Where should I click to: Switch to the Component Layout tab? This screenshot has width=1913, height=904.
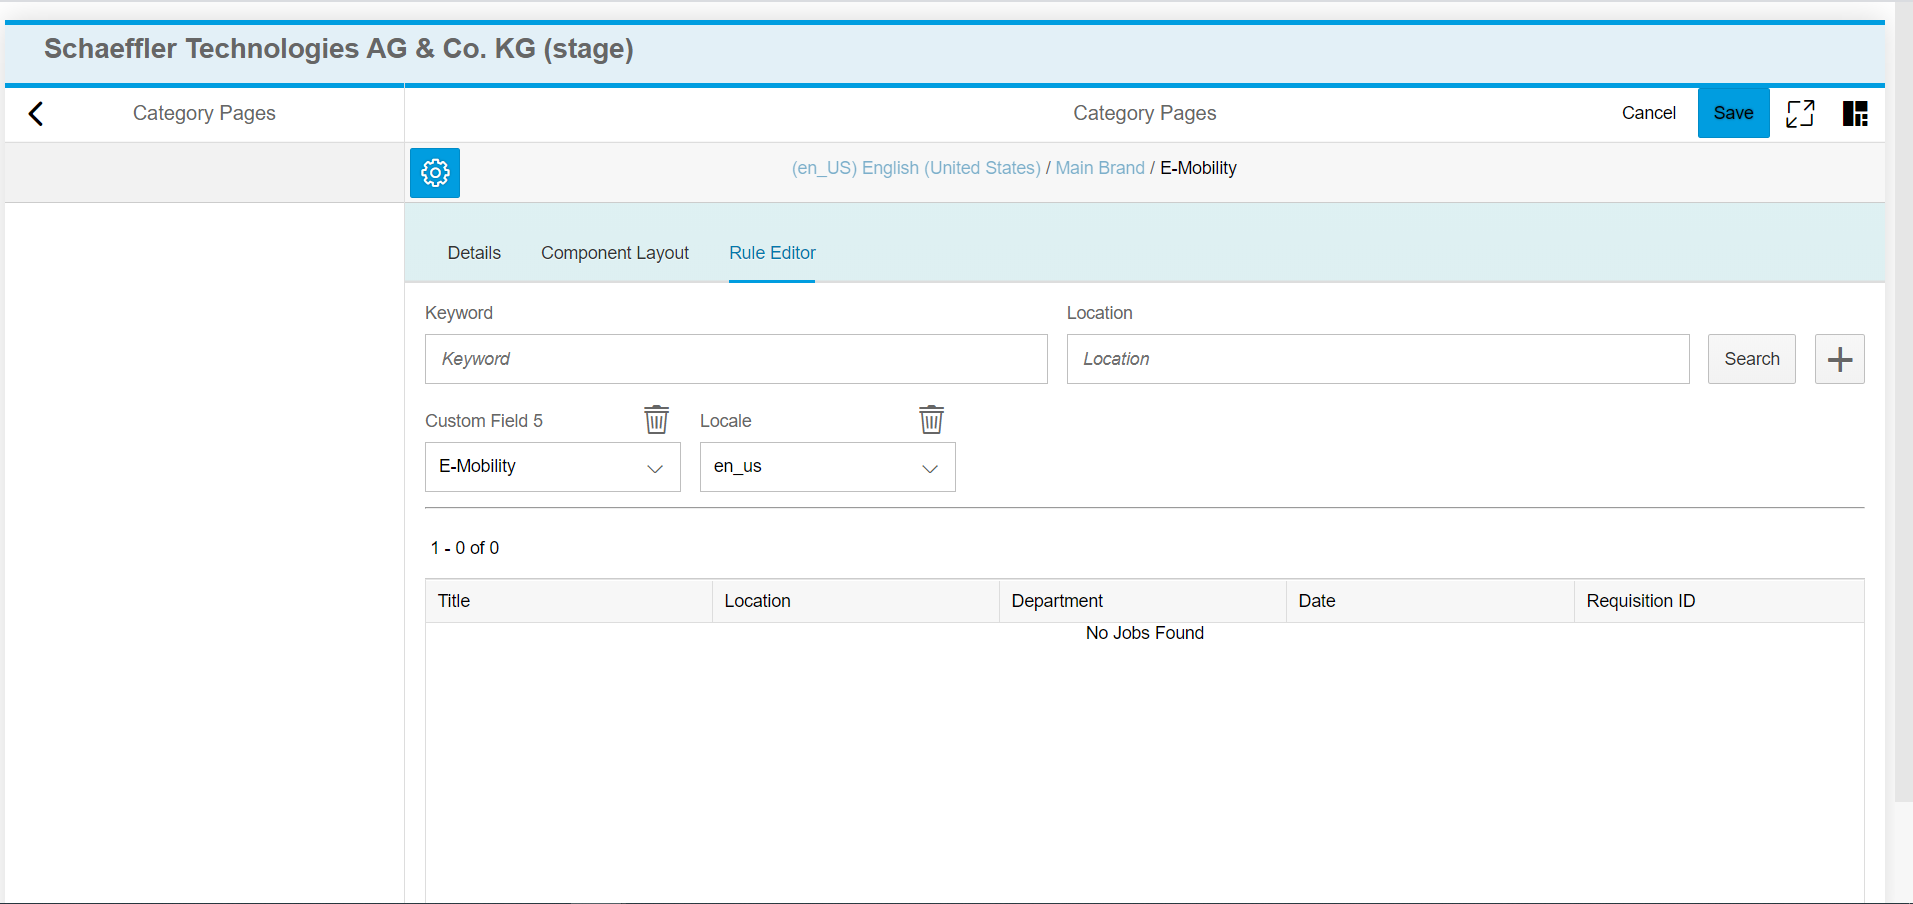point(615,253)
